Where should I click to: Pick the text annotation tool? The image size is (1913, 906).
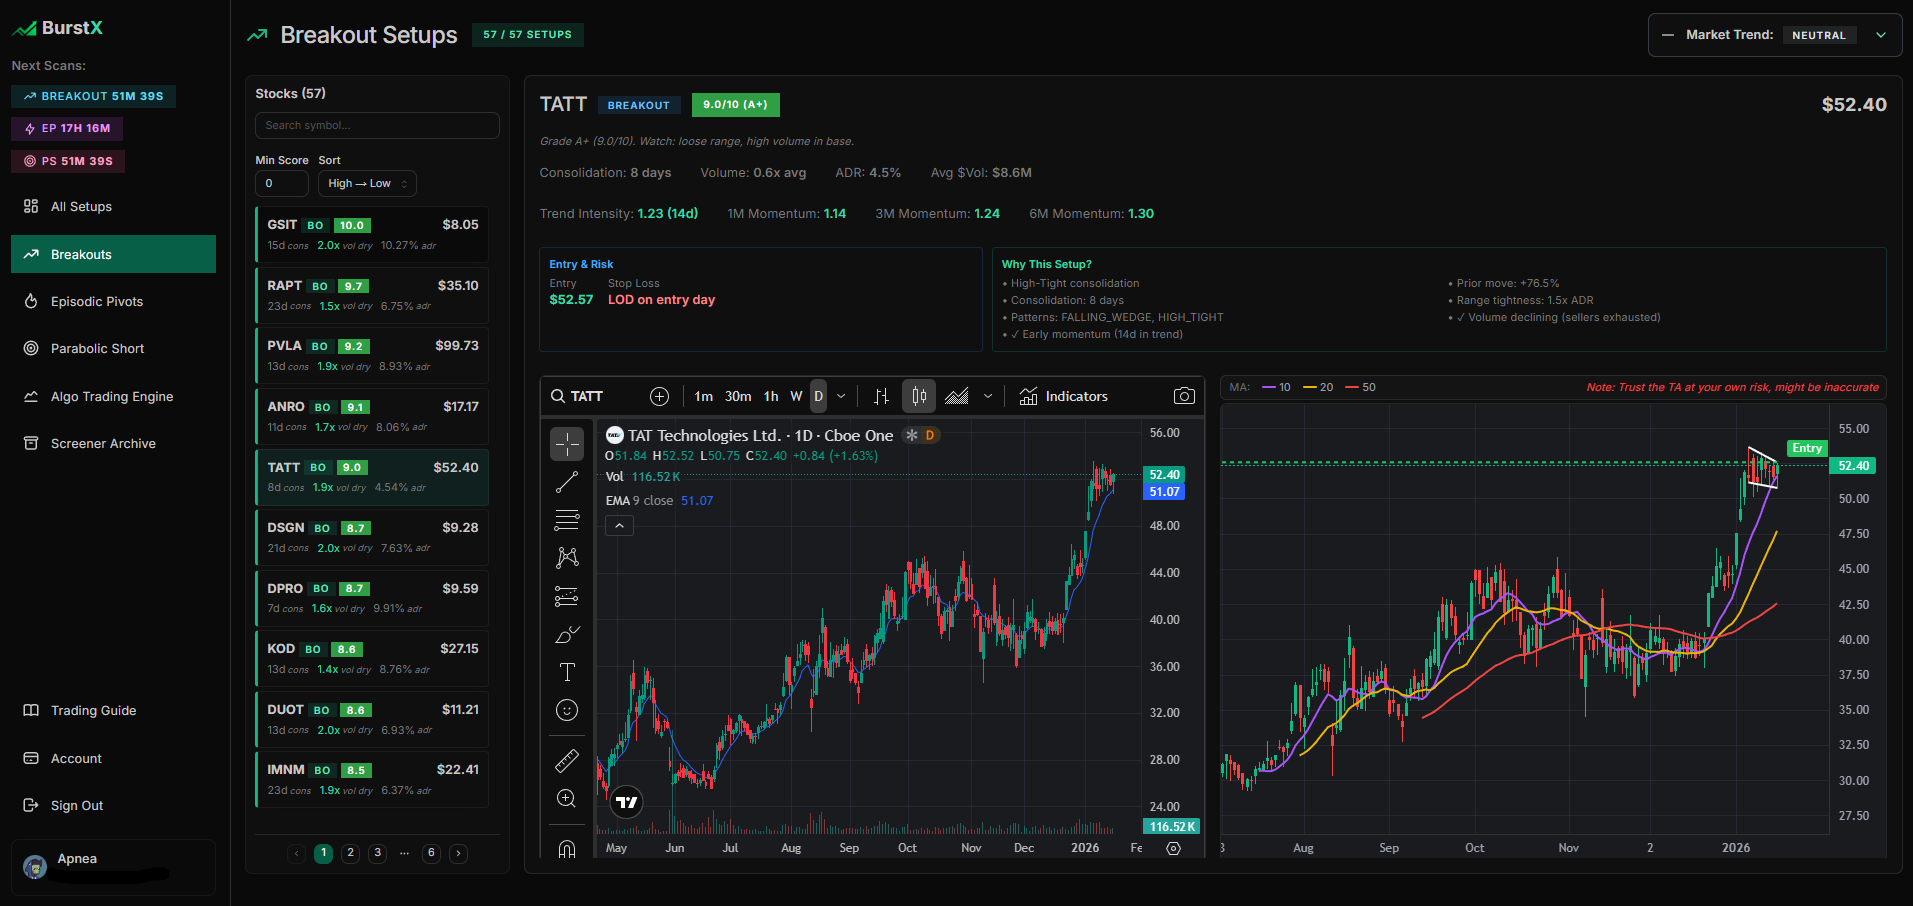coord(567,672)
